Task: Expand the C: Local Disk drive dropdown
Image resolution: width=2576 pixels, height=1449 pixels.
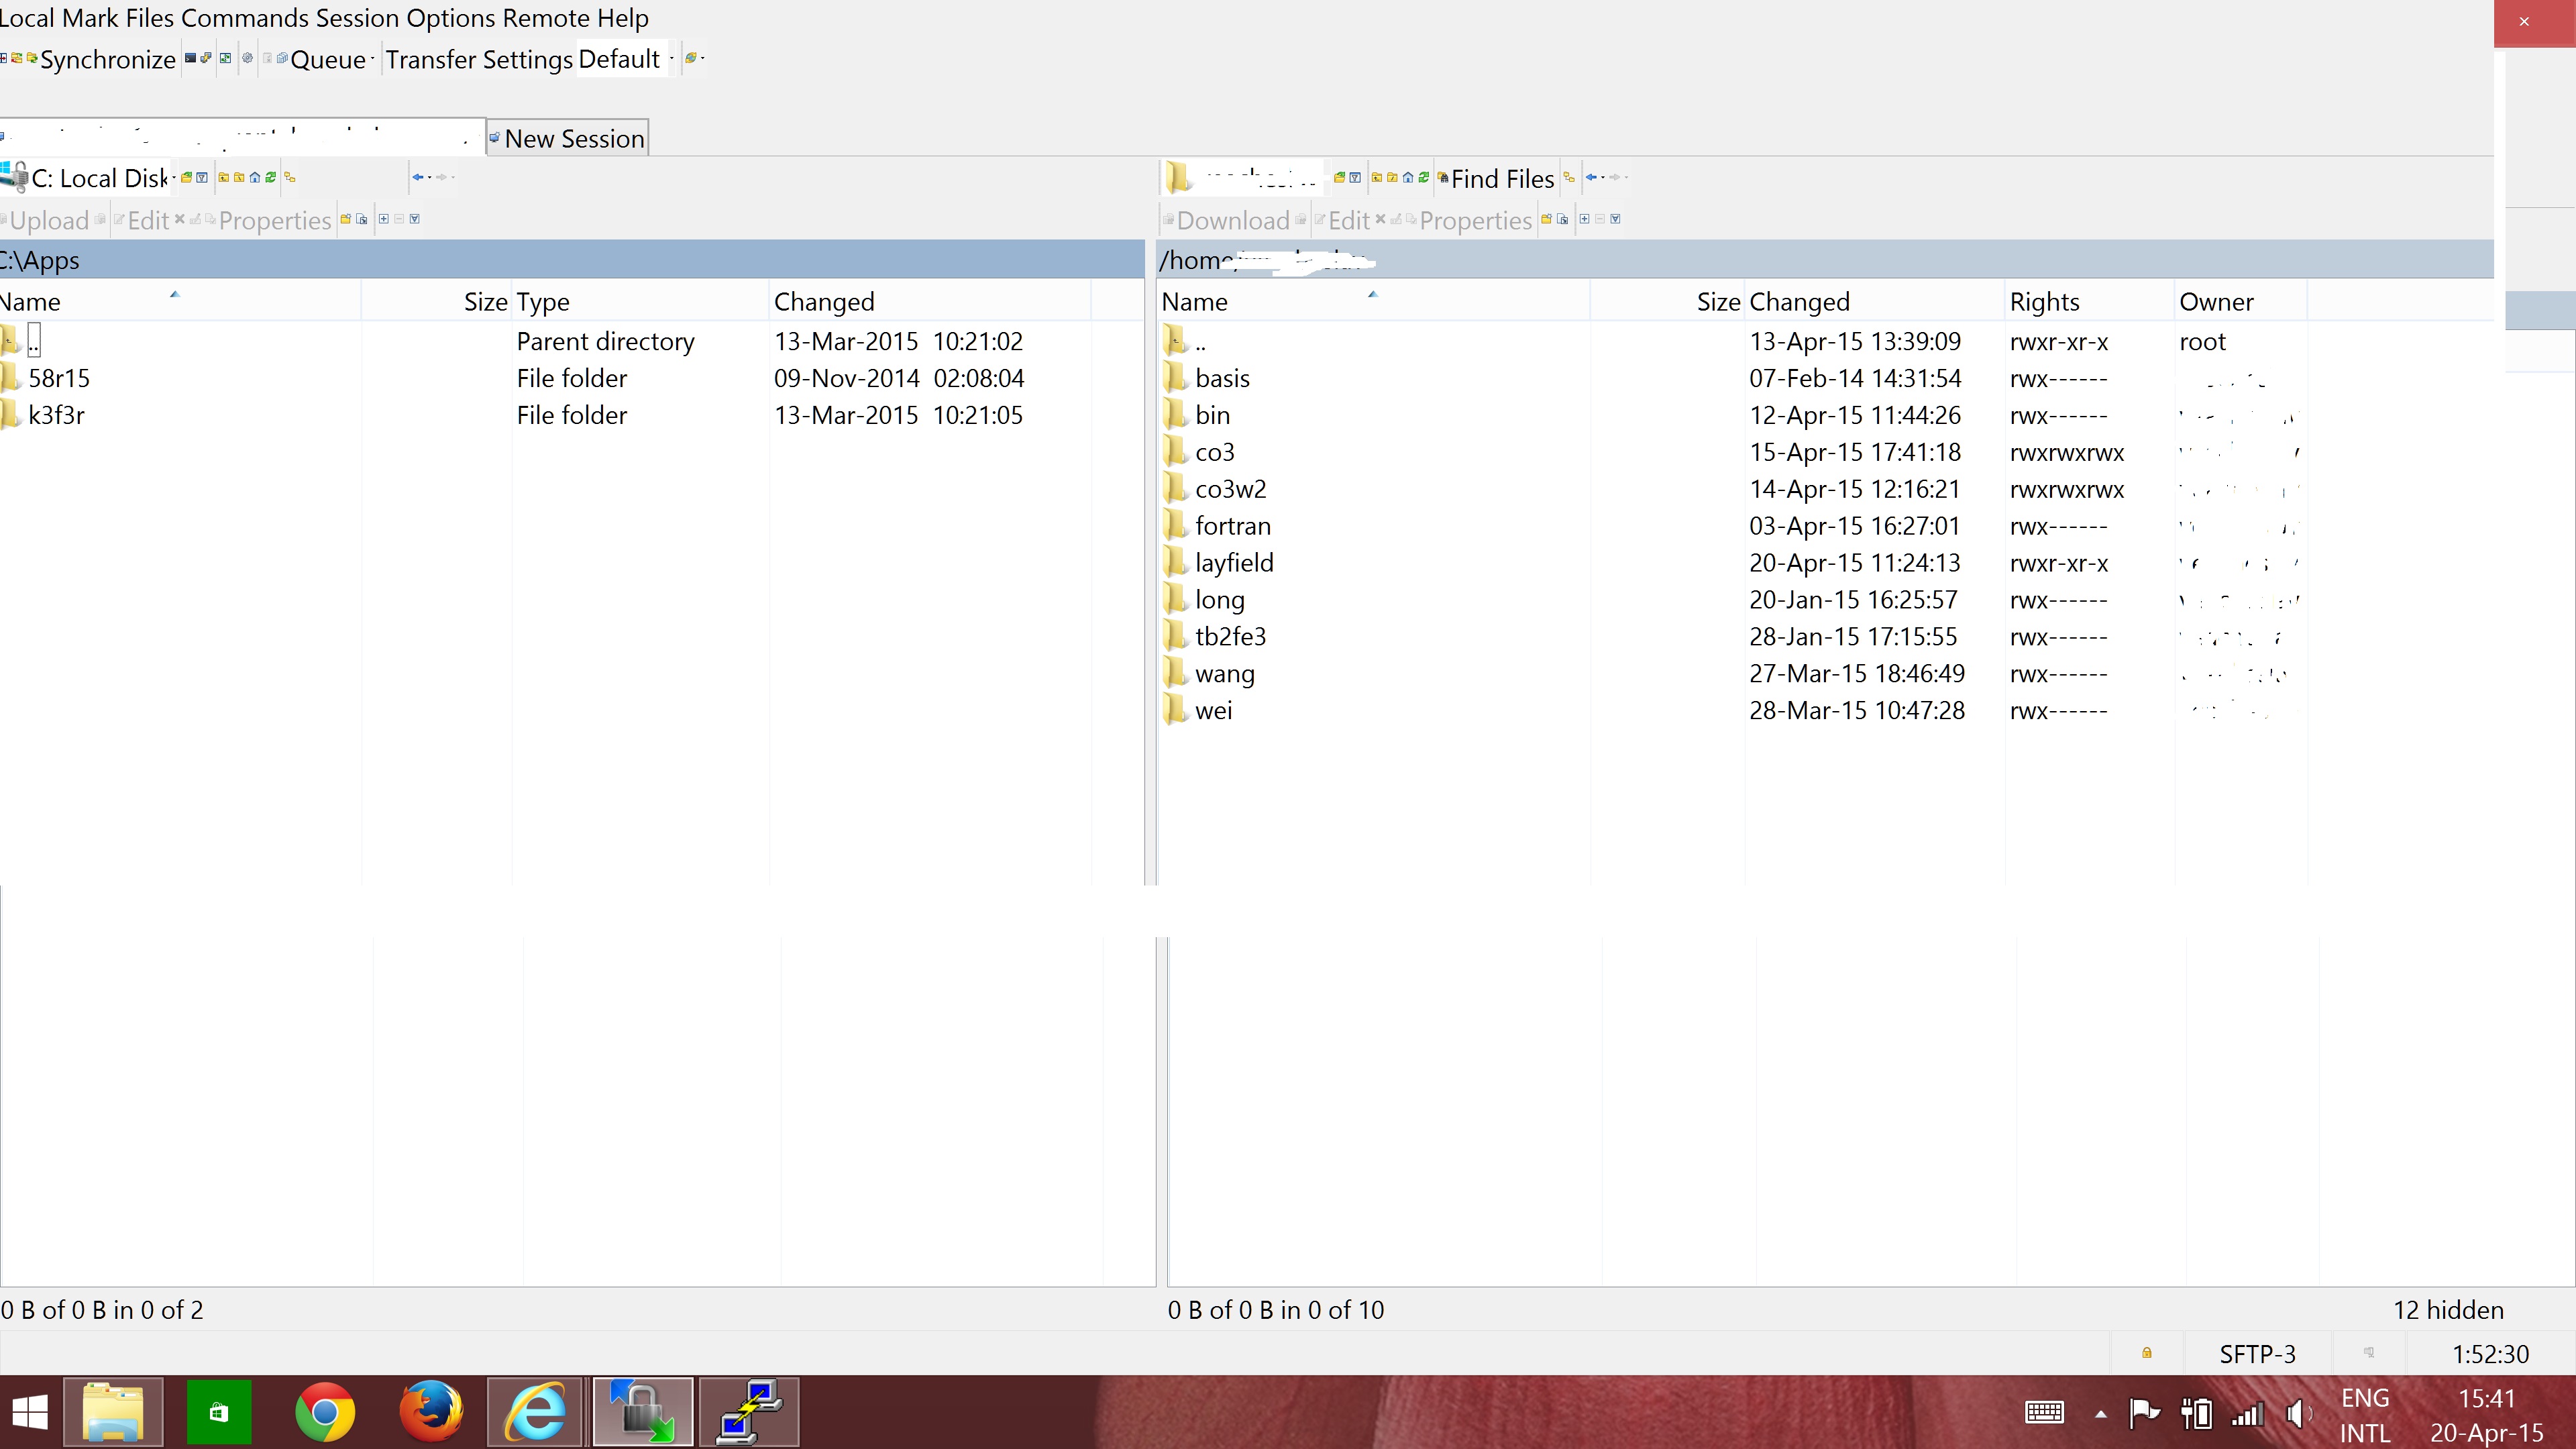Action: point(174,178)
